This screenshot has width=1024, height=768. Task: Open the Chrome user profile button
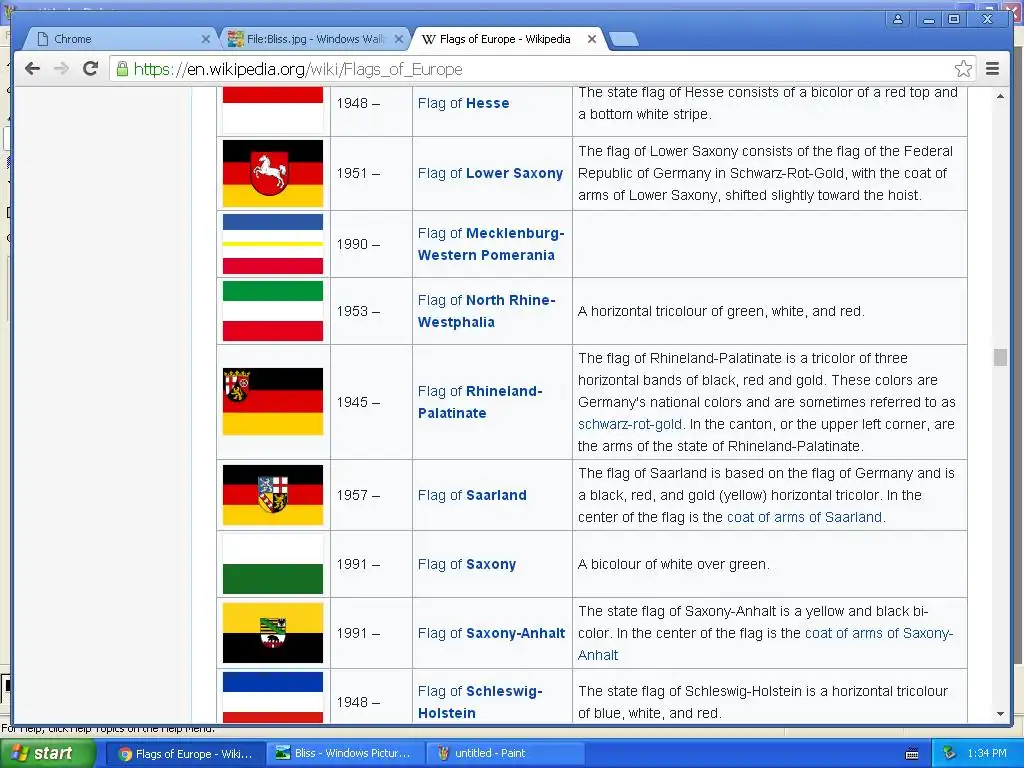[898, 19]
